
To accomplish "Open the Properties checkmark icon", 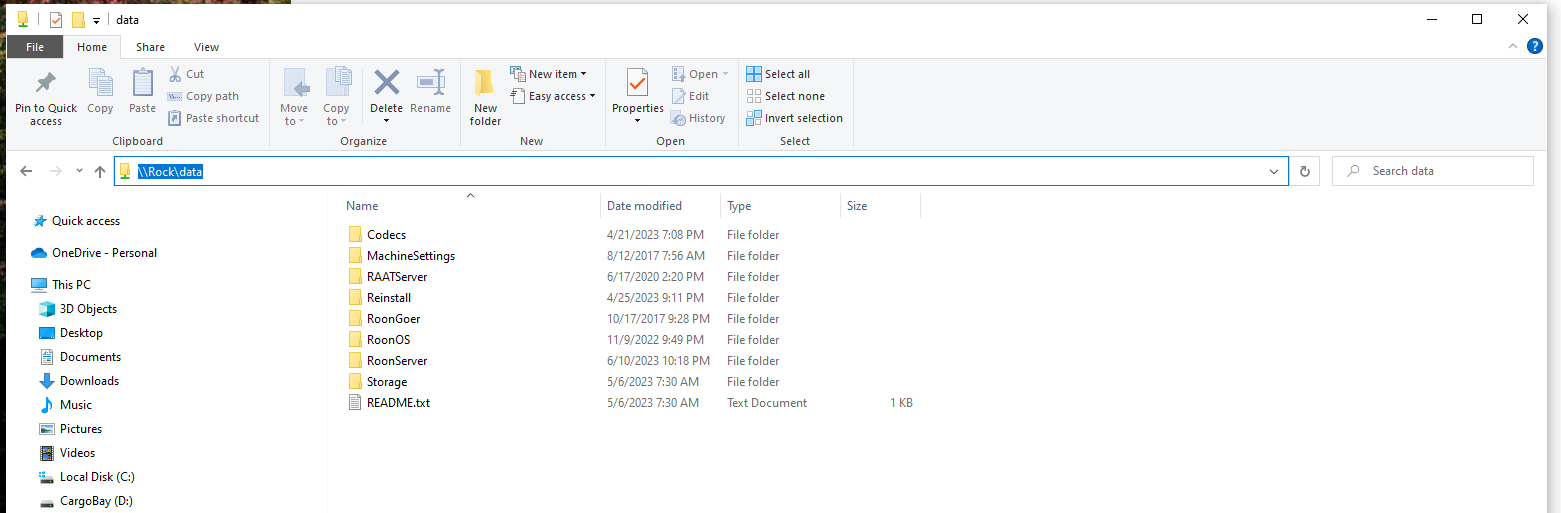I will (637, 82).
